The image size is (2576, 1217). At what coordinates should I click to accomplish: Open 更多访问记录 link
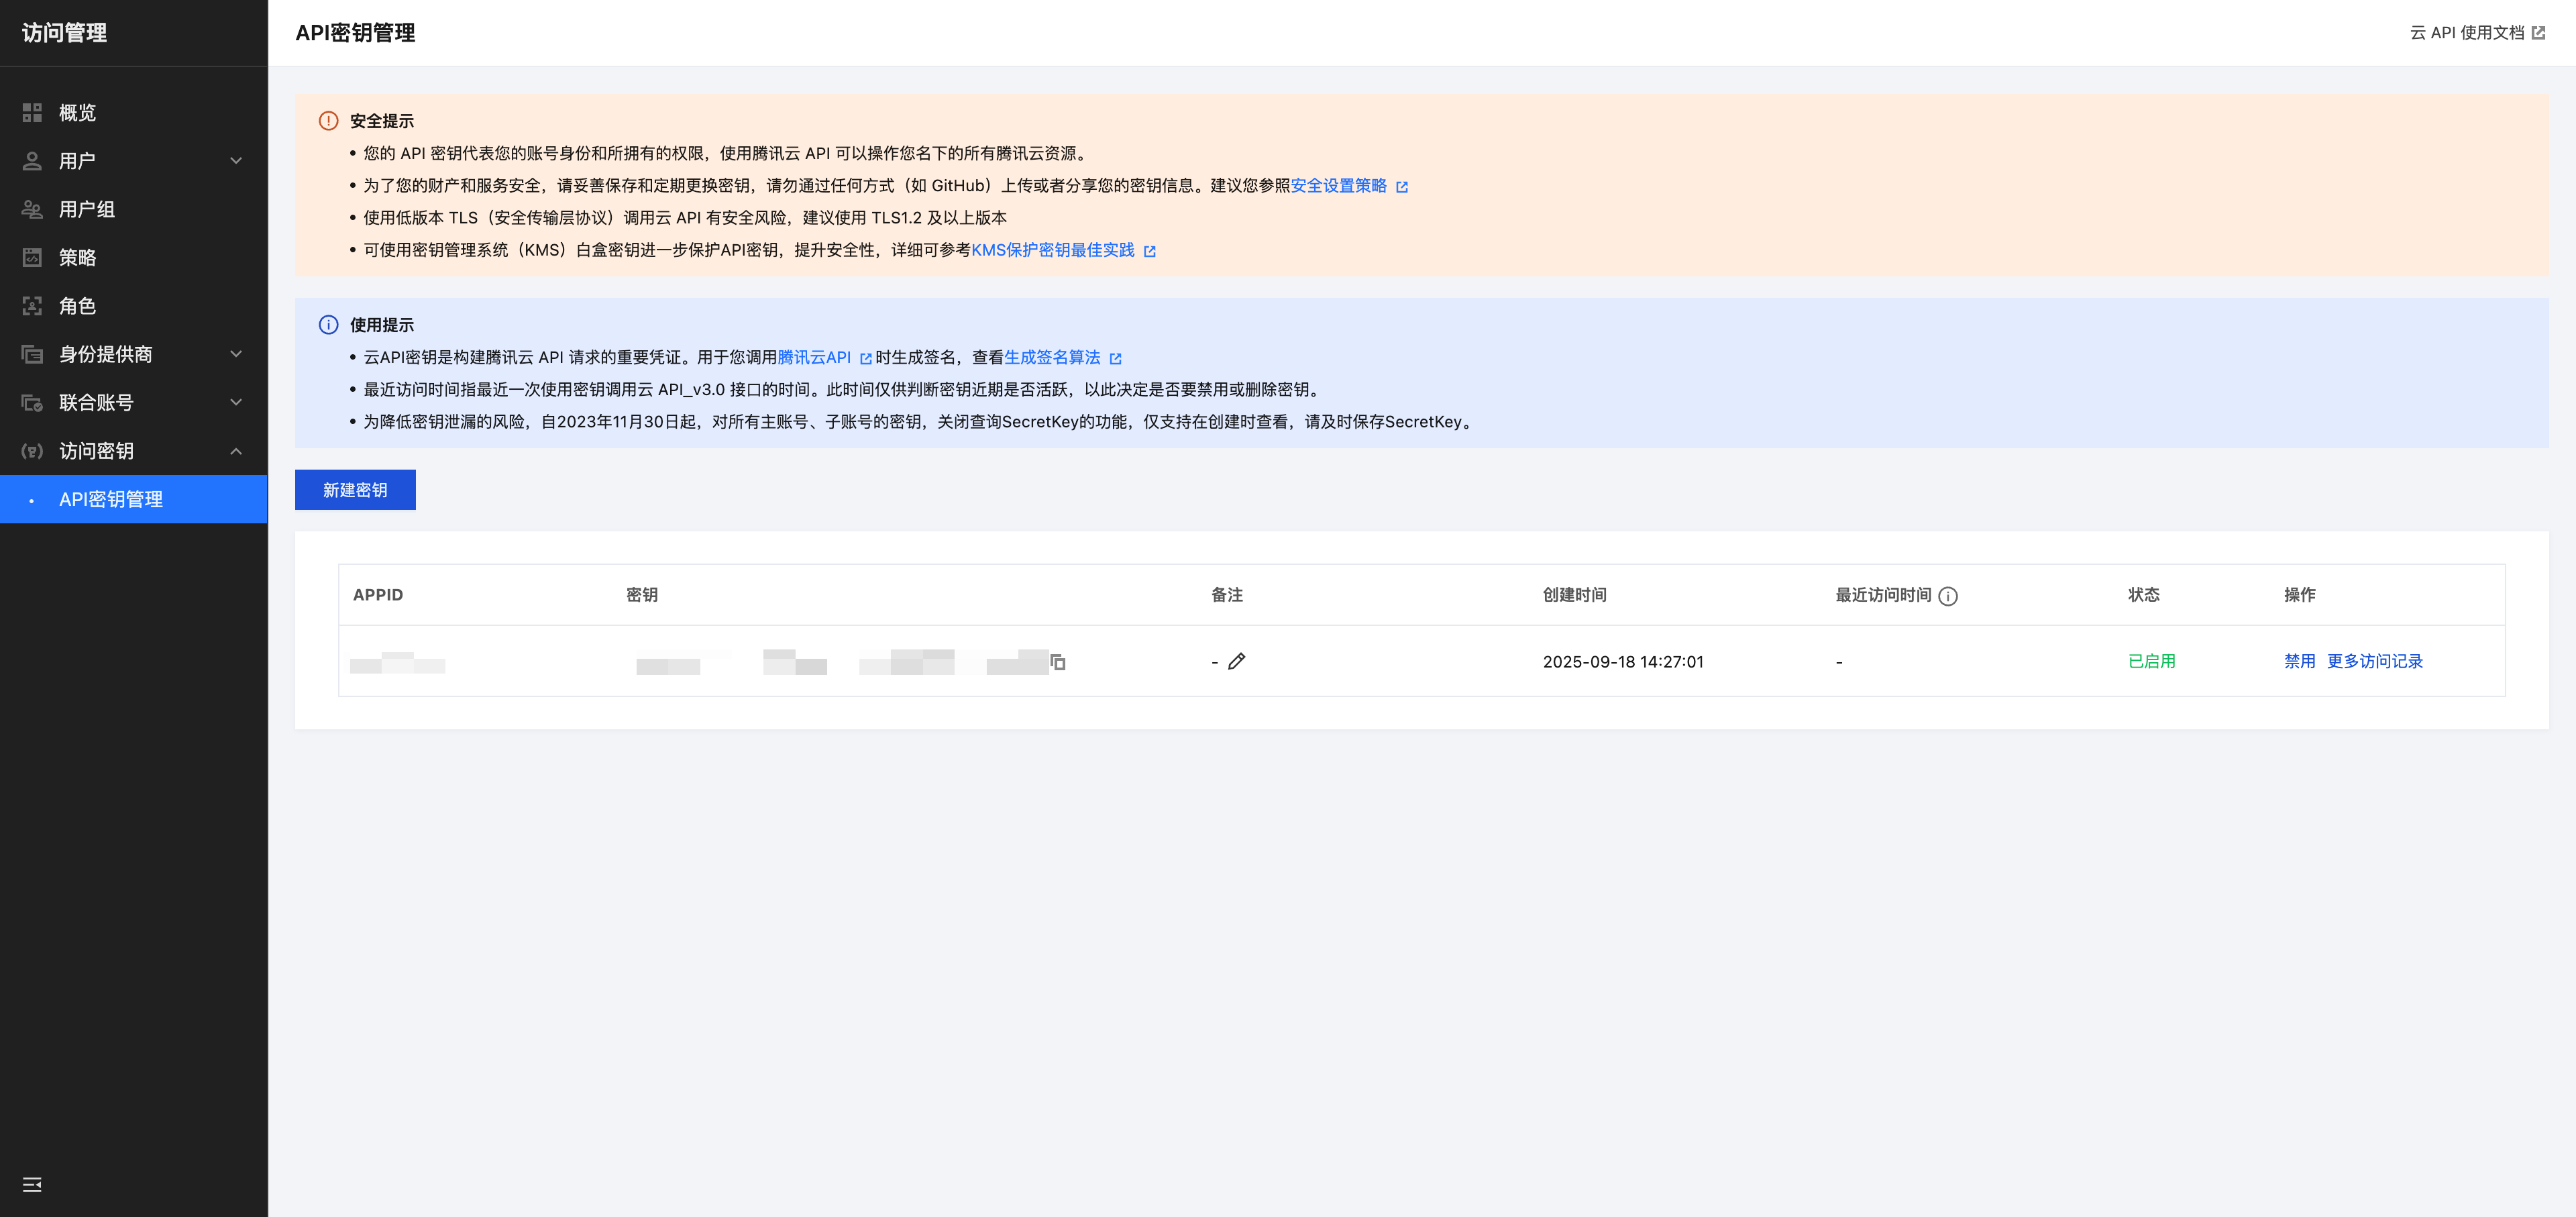pos(2374,661)
